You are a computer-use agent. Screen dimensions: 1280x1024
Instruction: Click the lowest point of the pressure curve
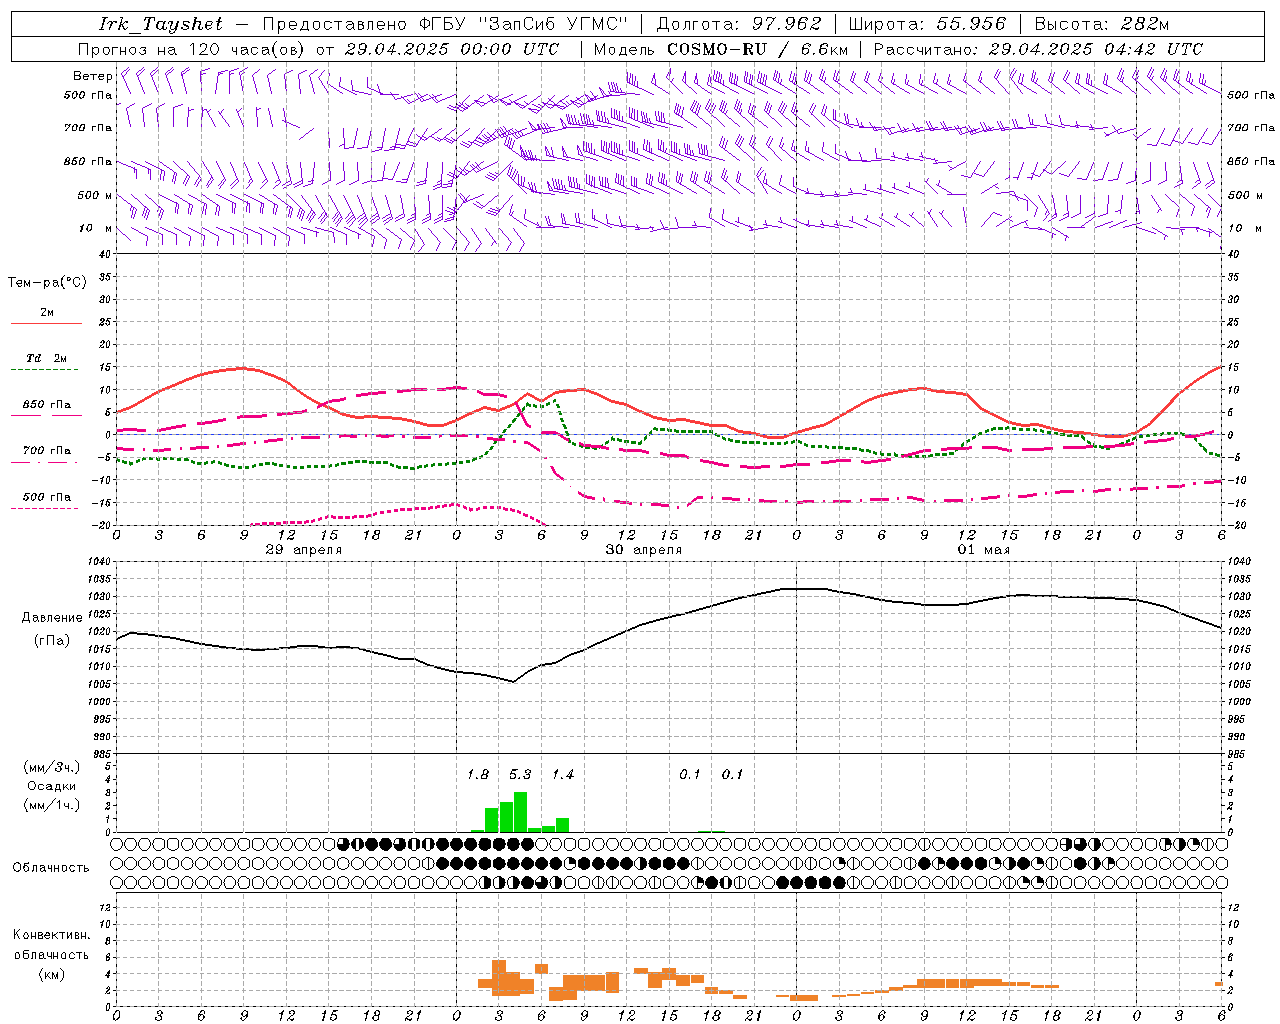[x=513, y=682]
